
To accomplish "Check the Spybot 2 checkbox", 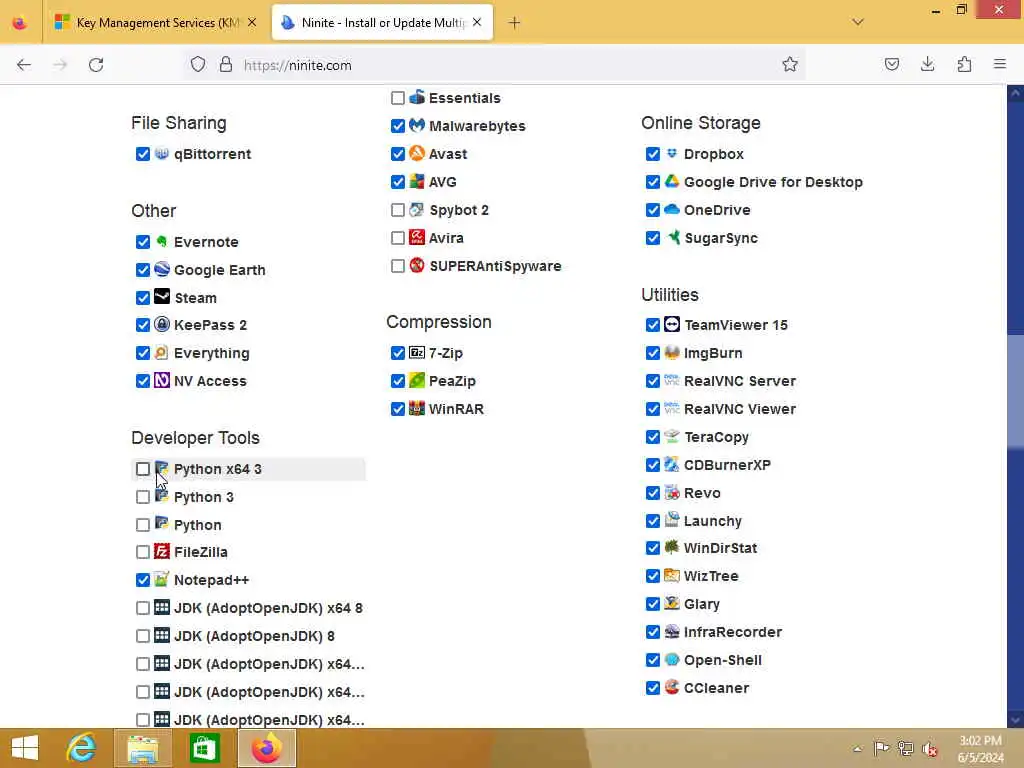I will click(x=398, y=210).
